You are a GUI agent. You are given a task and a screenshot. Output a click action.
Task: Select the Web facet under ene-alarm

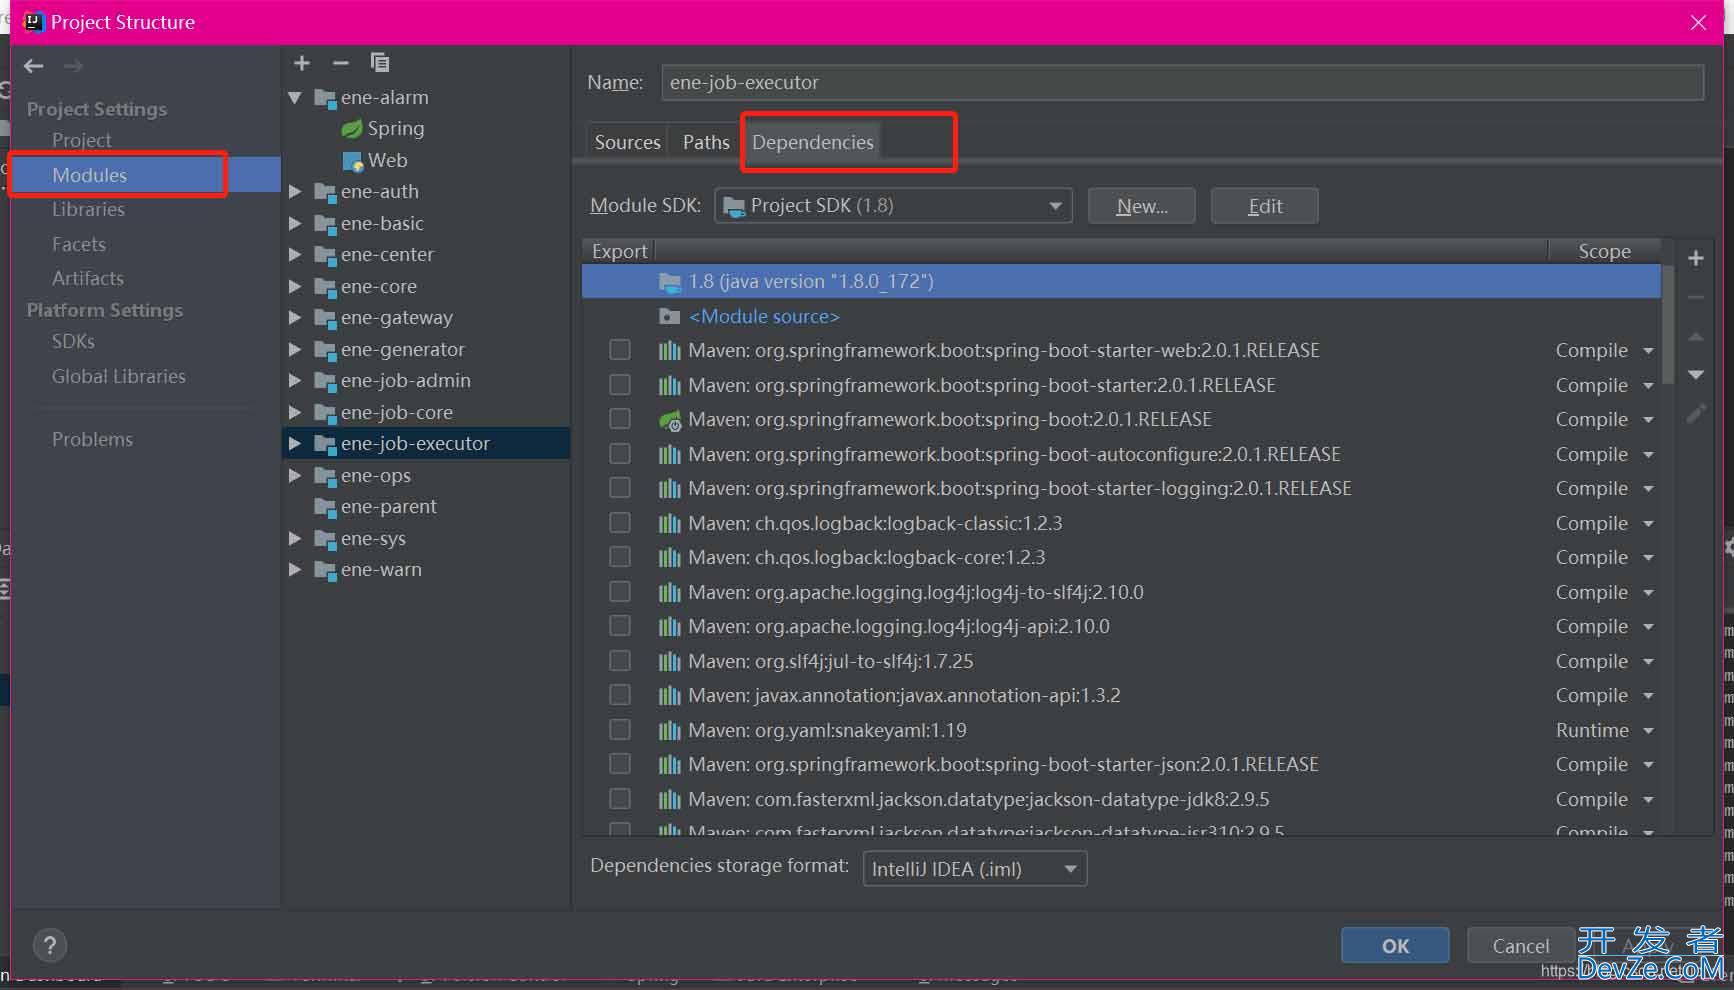(x=375, y=160)
